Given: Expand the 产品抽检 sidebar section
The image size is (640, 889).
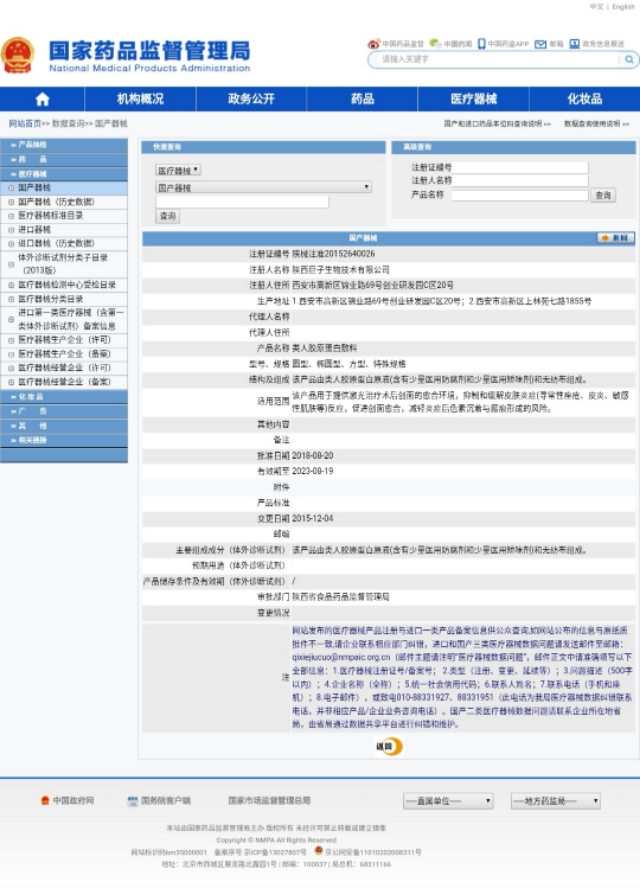Looking at the screenshot, I should (x=63, y=145).
